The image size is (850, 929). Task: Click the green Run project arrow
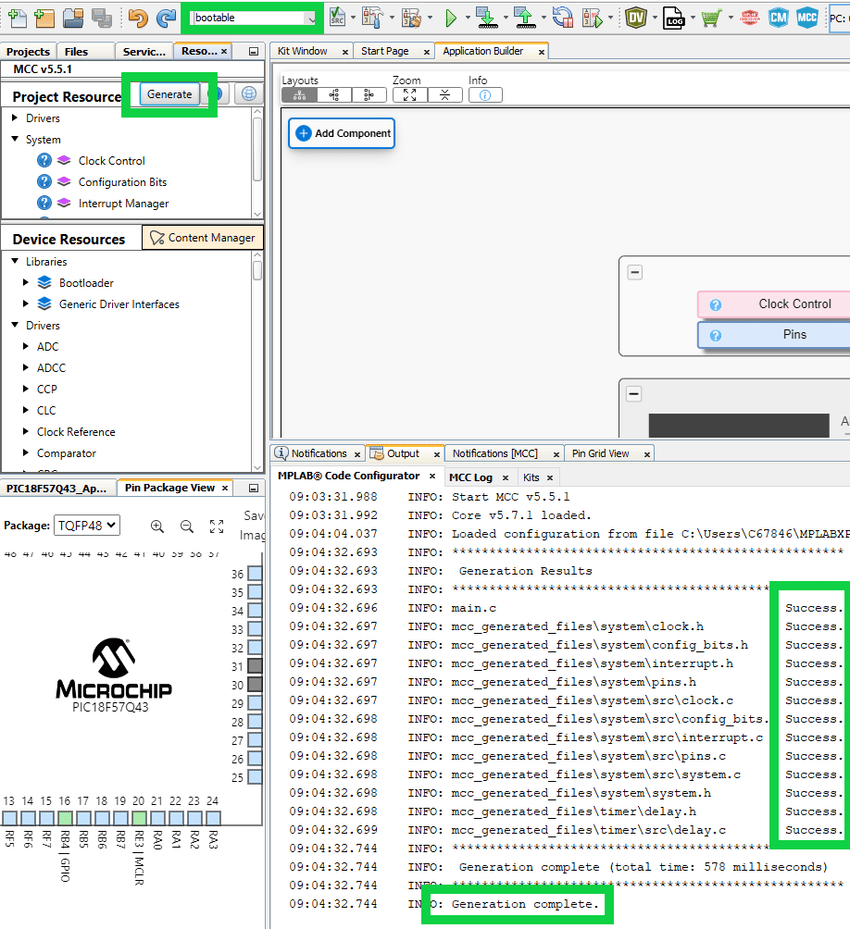451,17
